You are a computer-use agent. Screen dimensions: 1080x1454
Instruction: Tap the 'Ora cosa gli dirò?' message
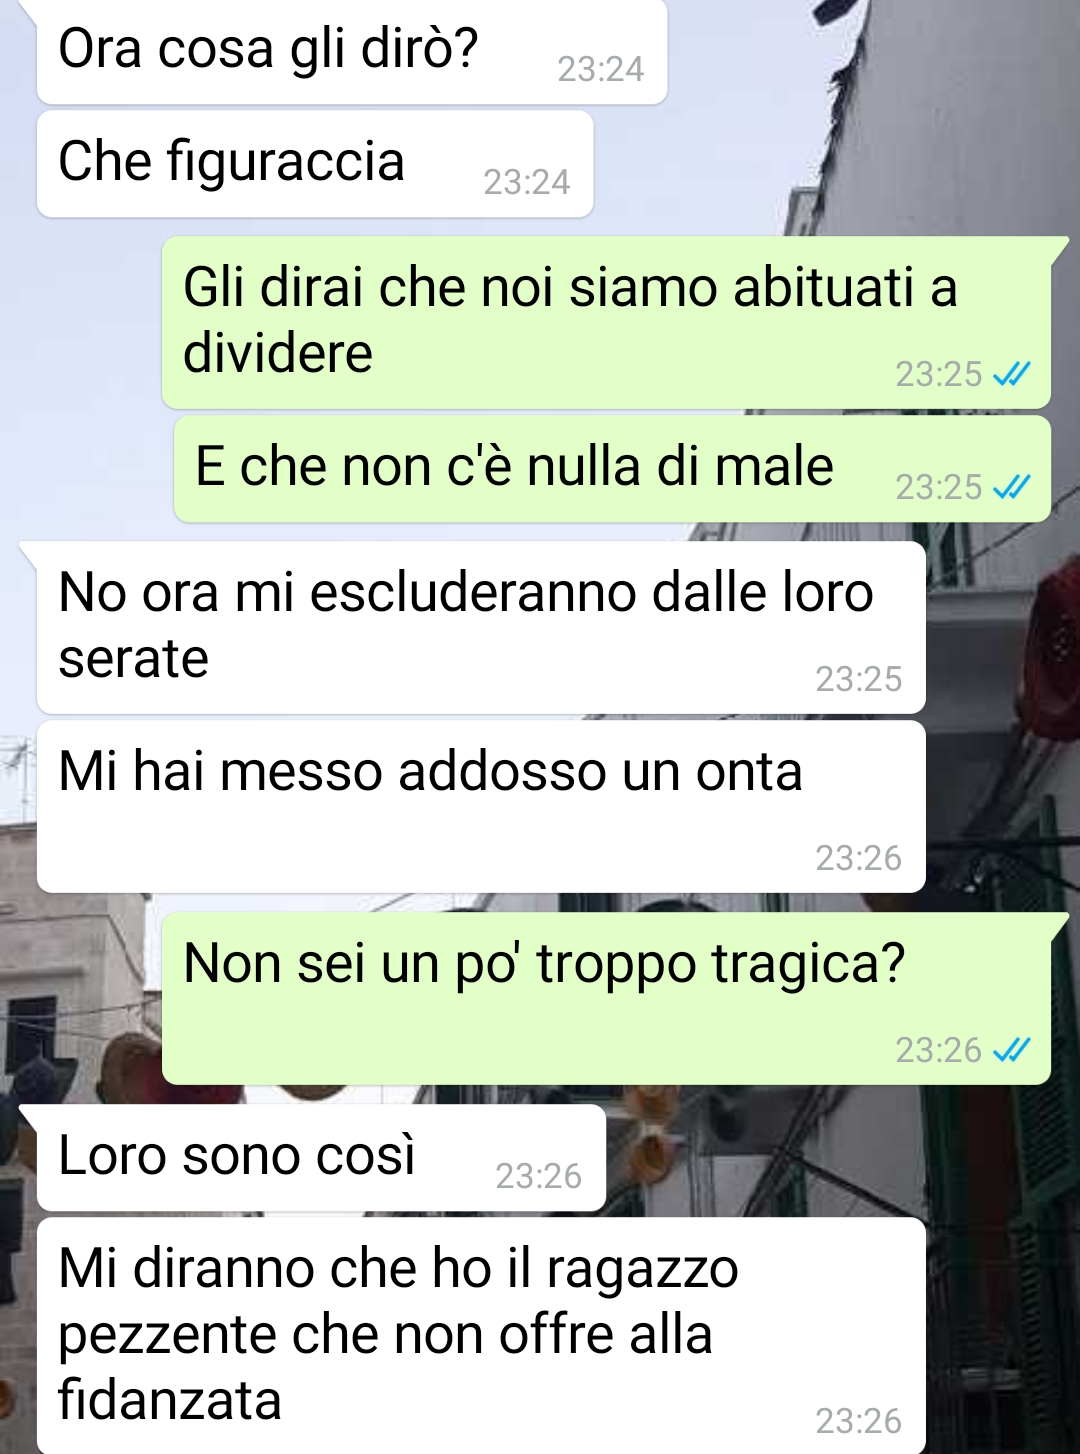click(352, 52)
